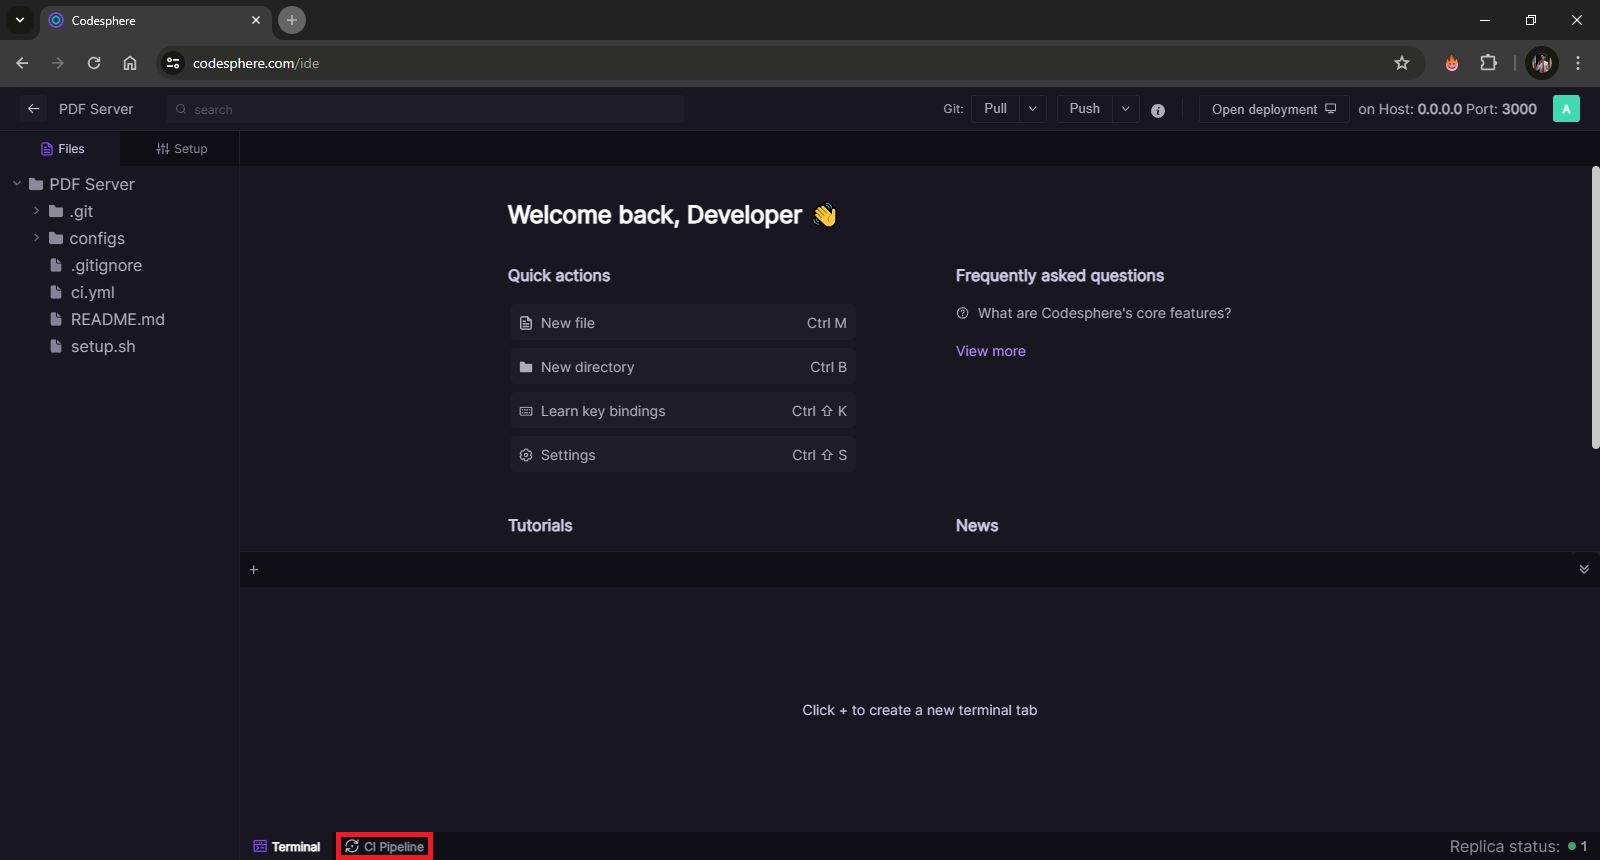Screen dimensions: 1600x860
Task: Open the tab search dropdown
Action: pyautogui.click(x=19, y=20)
